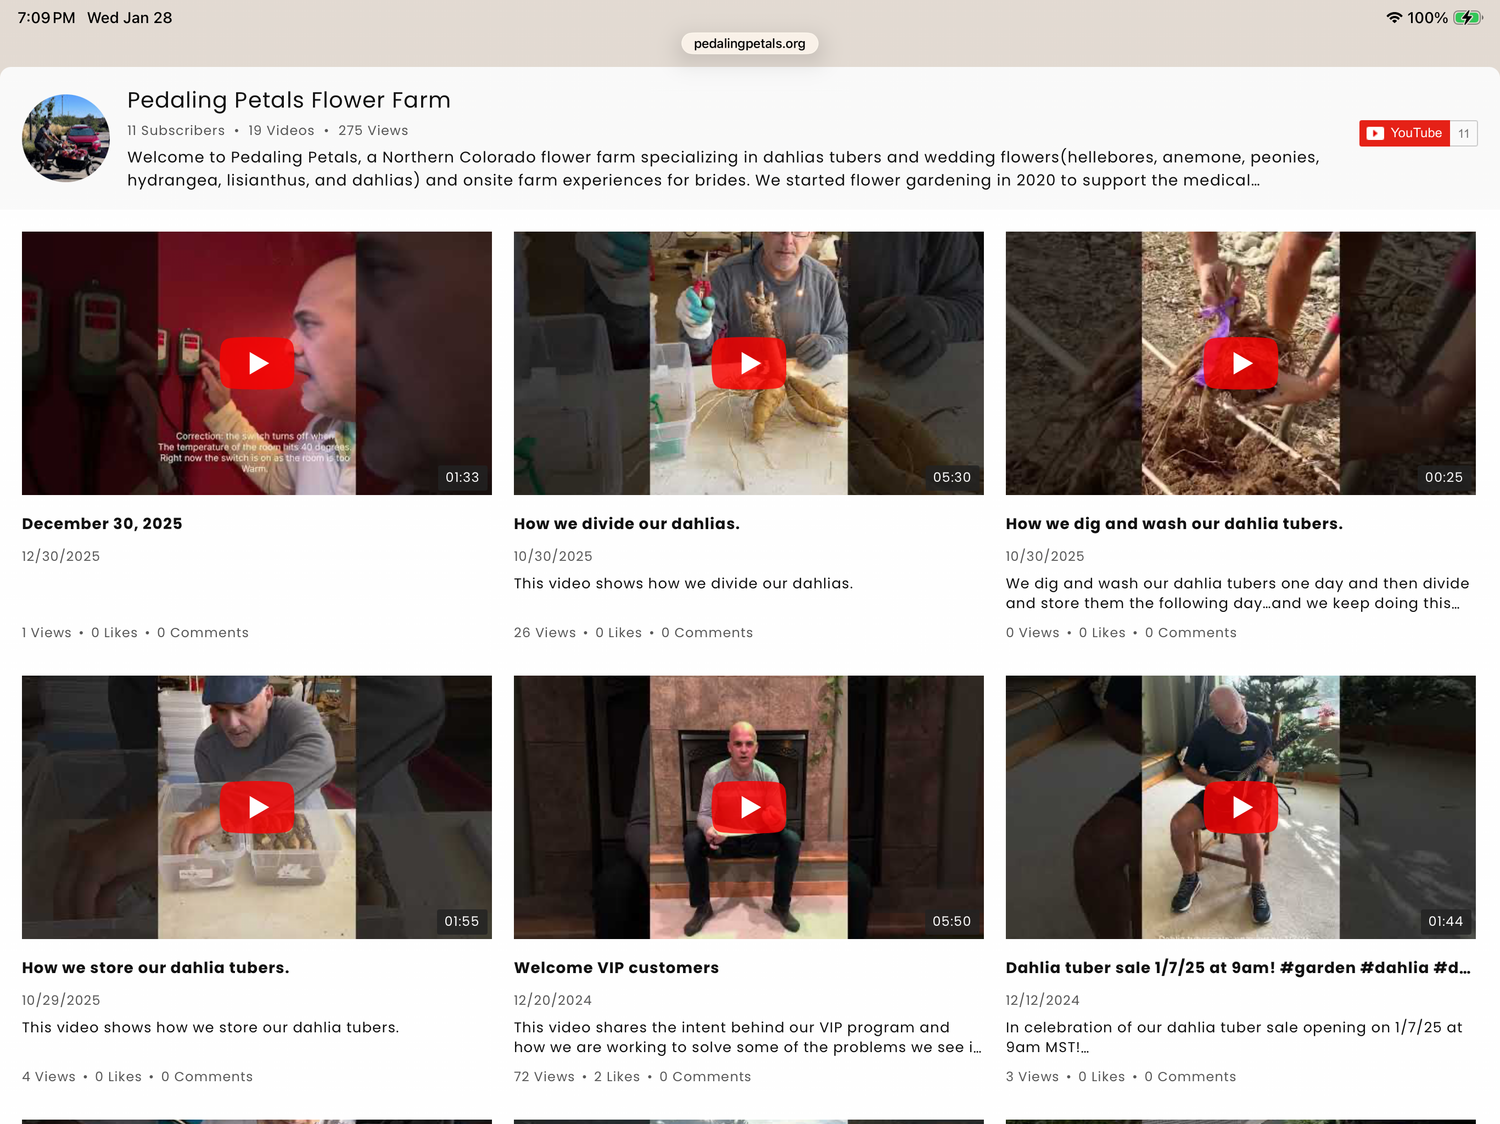Play the dahlia dividing video
This screenshot has height=1124, width=1500.
click(x=749, y=363)
